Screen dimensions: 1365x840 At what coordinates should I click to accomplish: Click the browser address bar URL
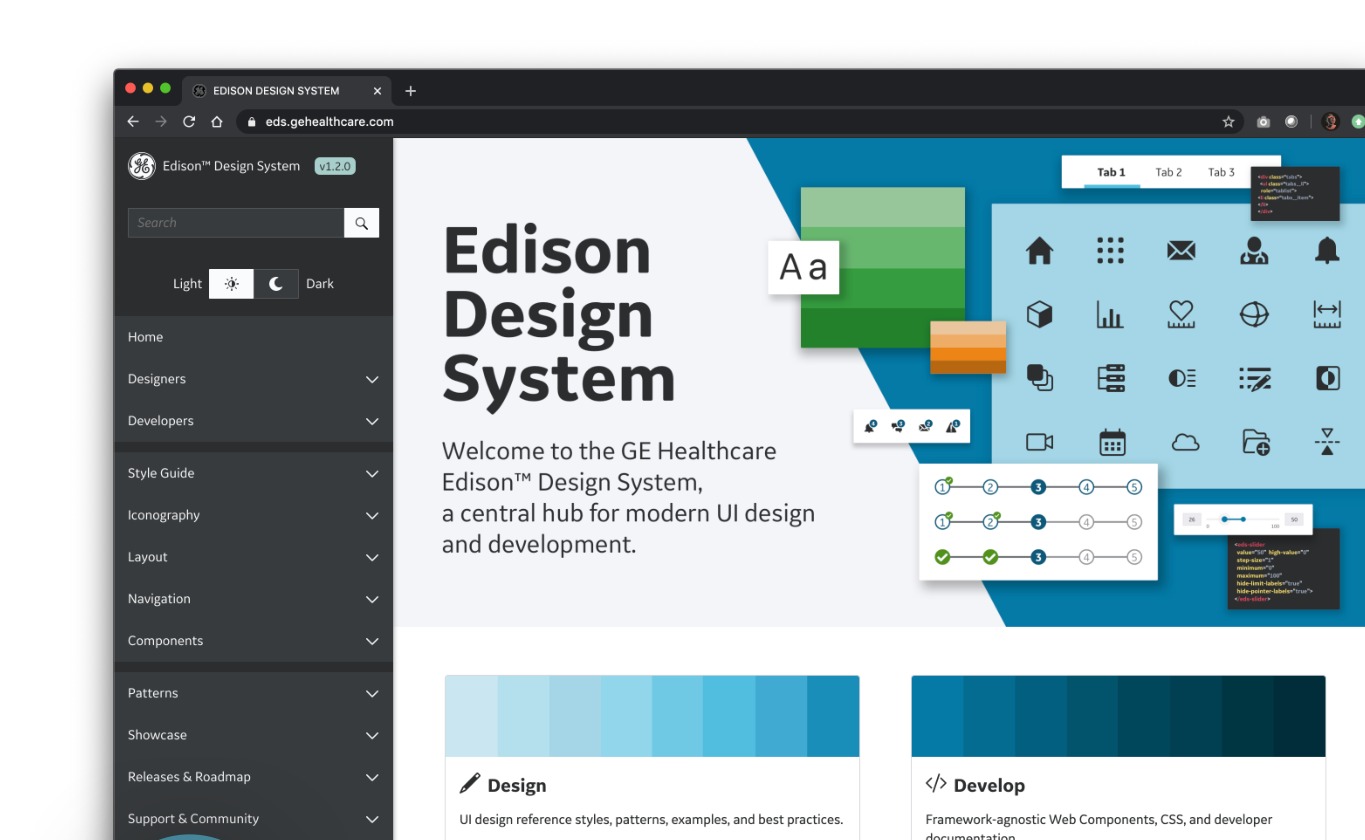[329, 122]
